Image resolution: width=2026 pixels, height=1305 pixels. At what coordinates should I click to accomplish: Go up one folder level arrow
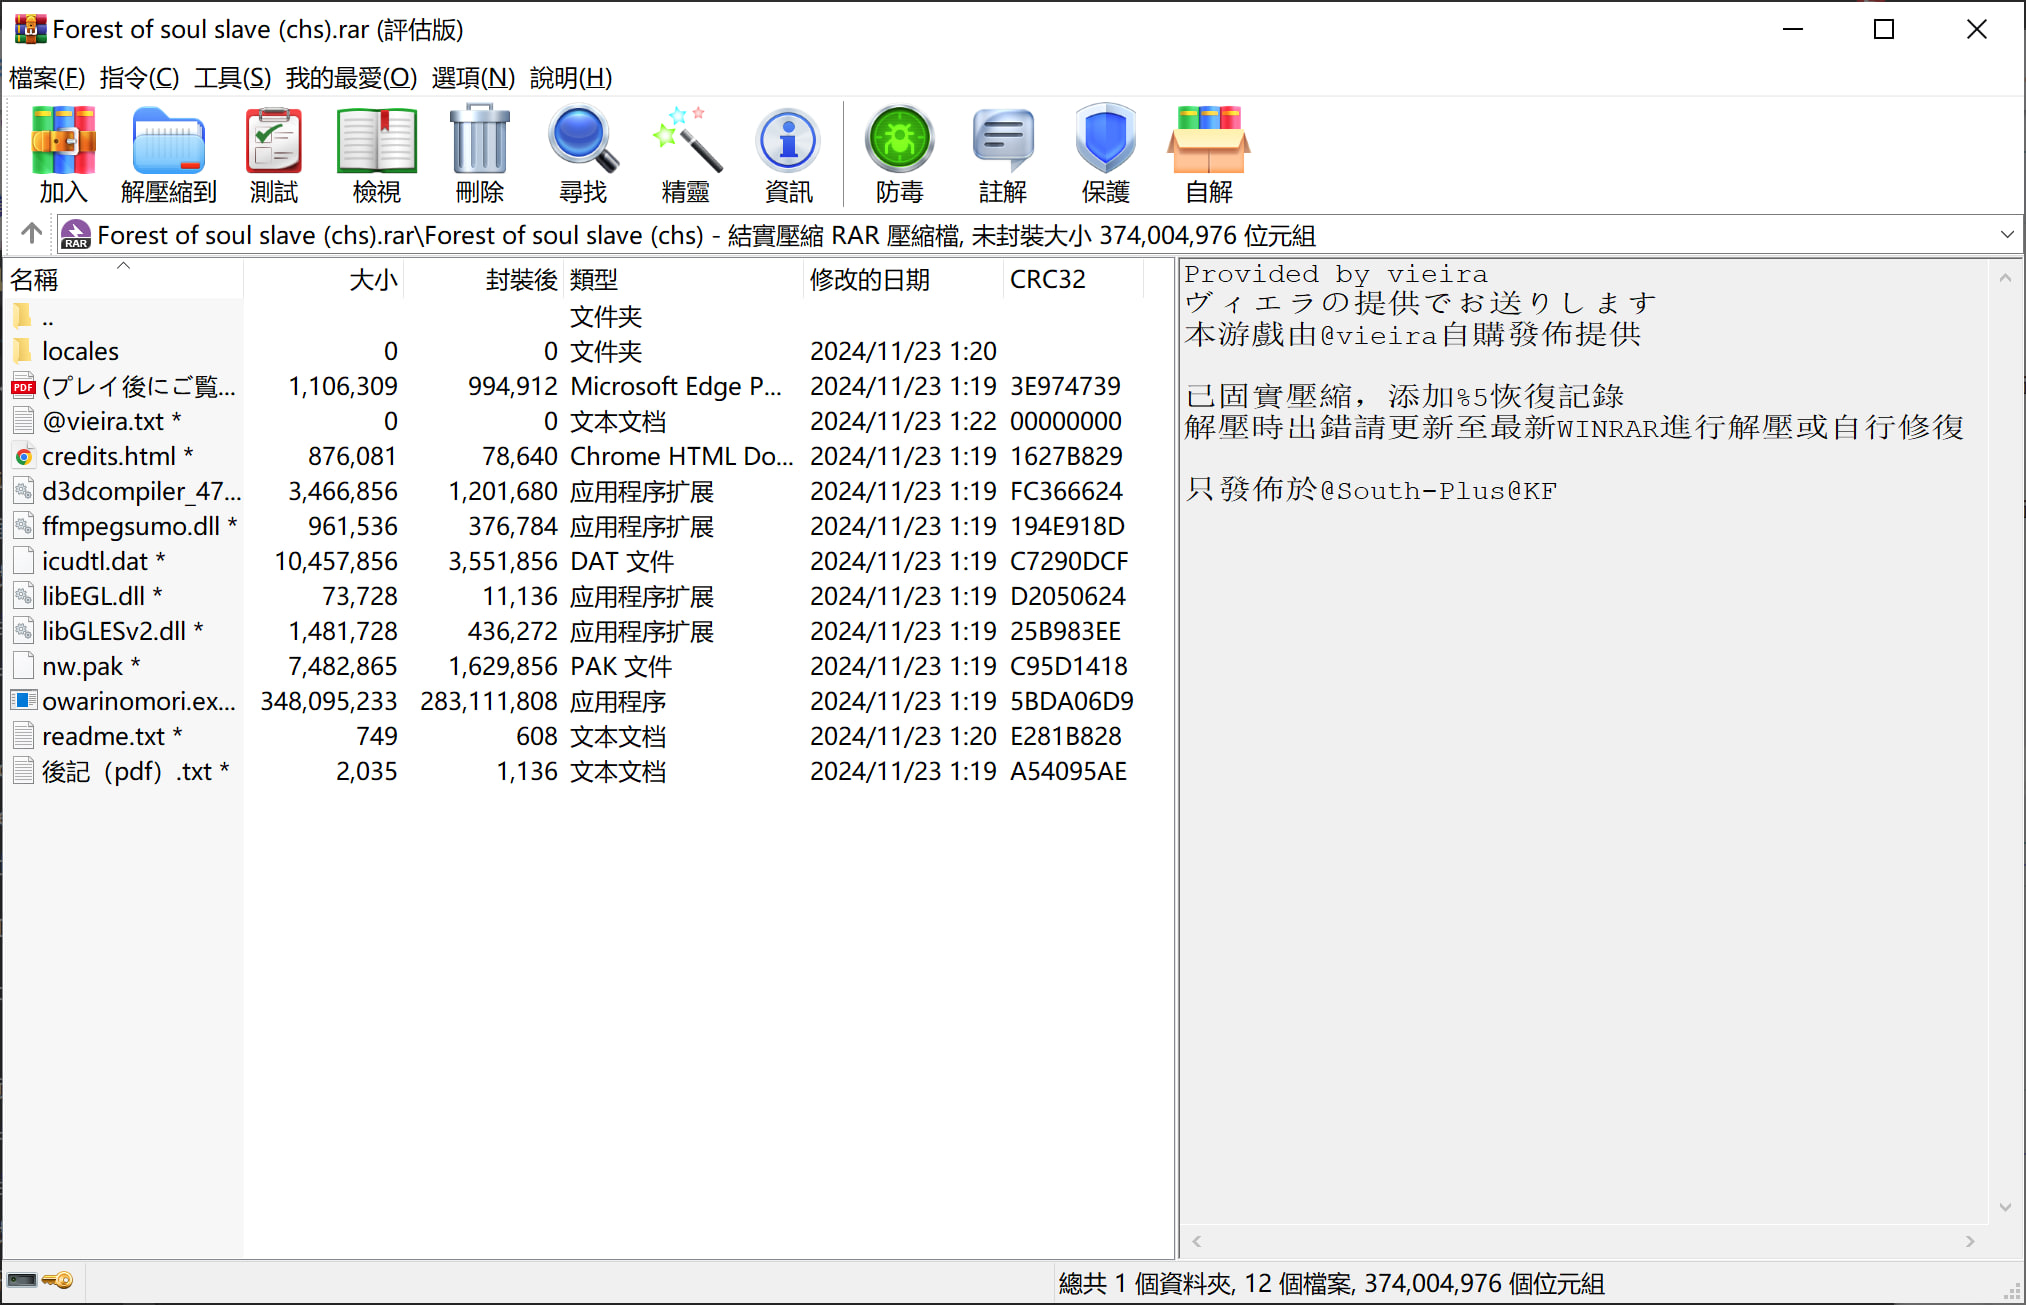pyautogui.click(x=31, y=234)
